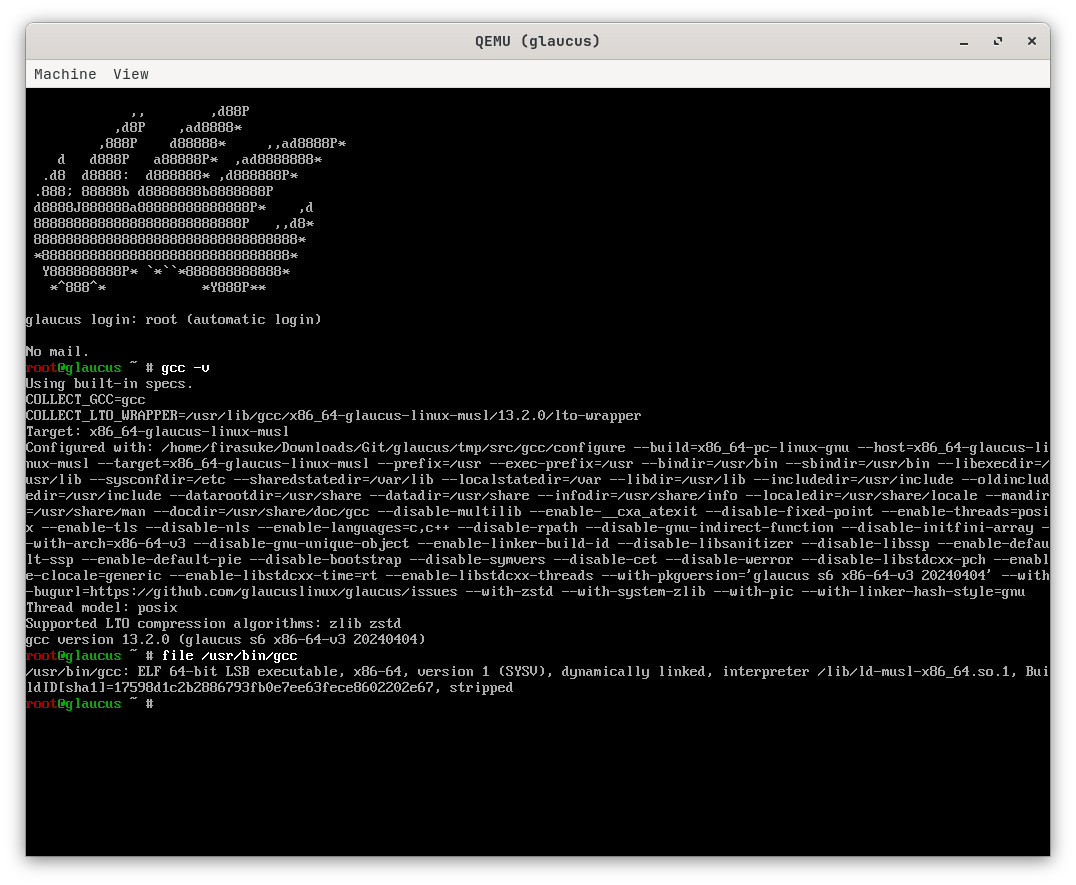Click the COLLECT_LTO_WRAPPER path line
The image size is (1076, 885).
[334, 416]
